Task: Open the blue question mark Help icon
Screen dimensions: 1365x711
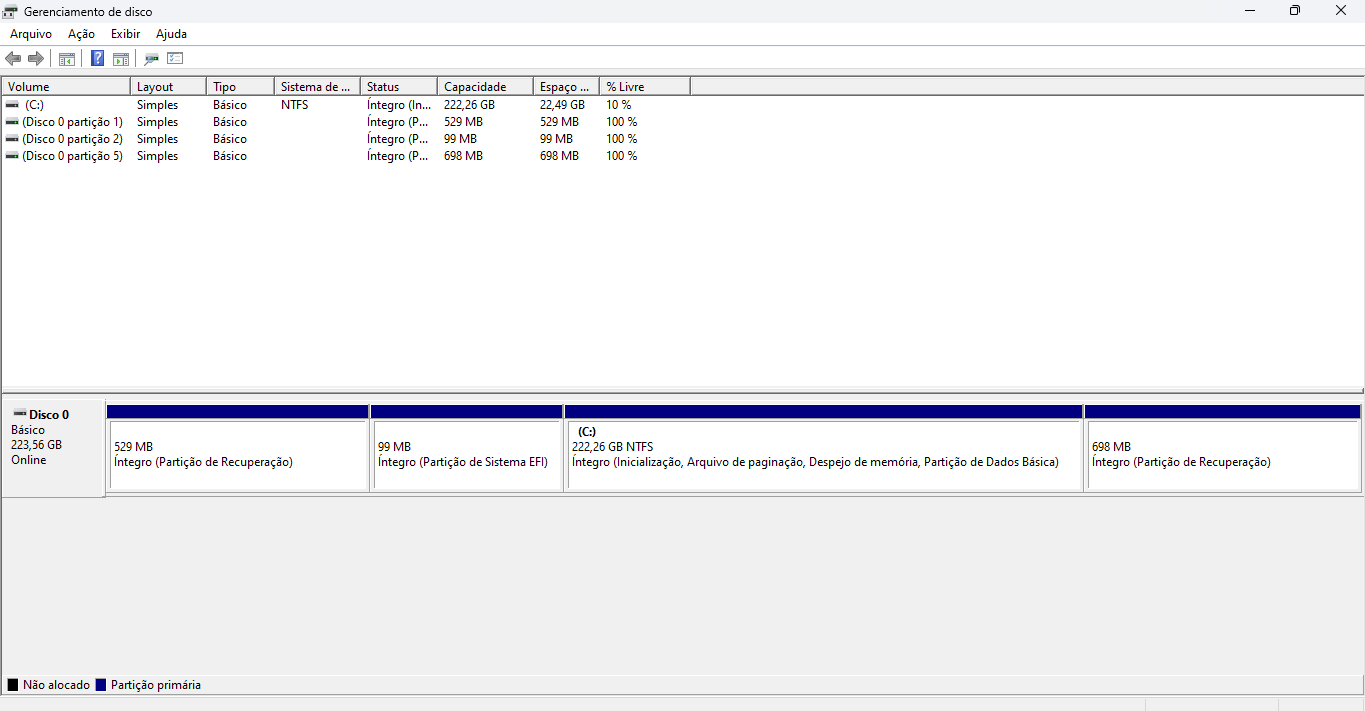Action: tap(97, 59)
